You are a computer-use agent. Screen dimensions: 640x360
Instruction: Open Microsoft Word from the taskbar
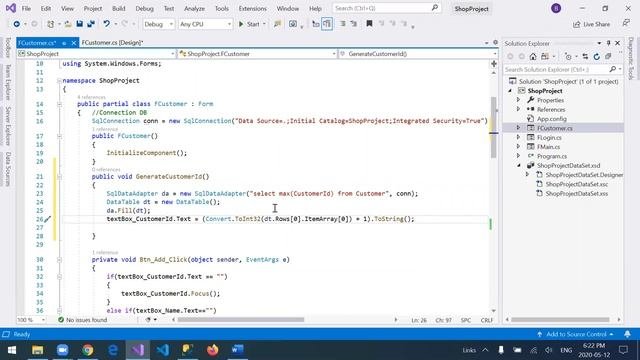tap(238, 350)
